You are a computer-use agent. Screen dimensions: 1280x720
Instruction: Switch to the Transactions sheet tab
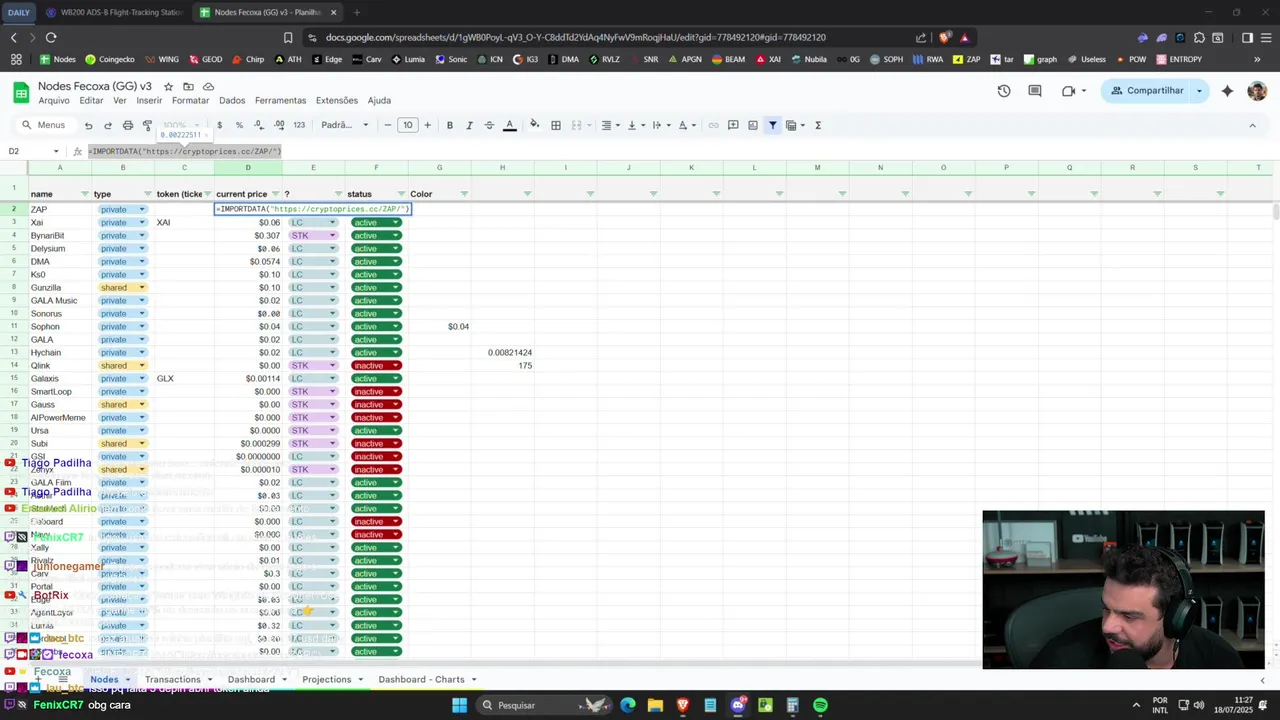[172, 680]
